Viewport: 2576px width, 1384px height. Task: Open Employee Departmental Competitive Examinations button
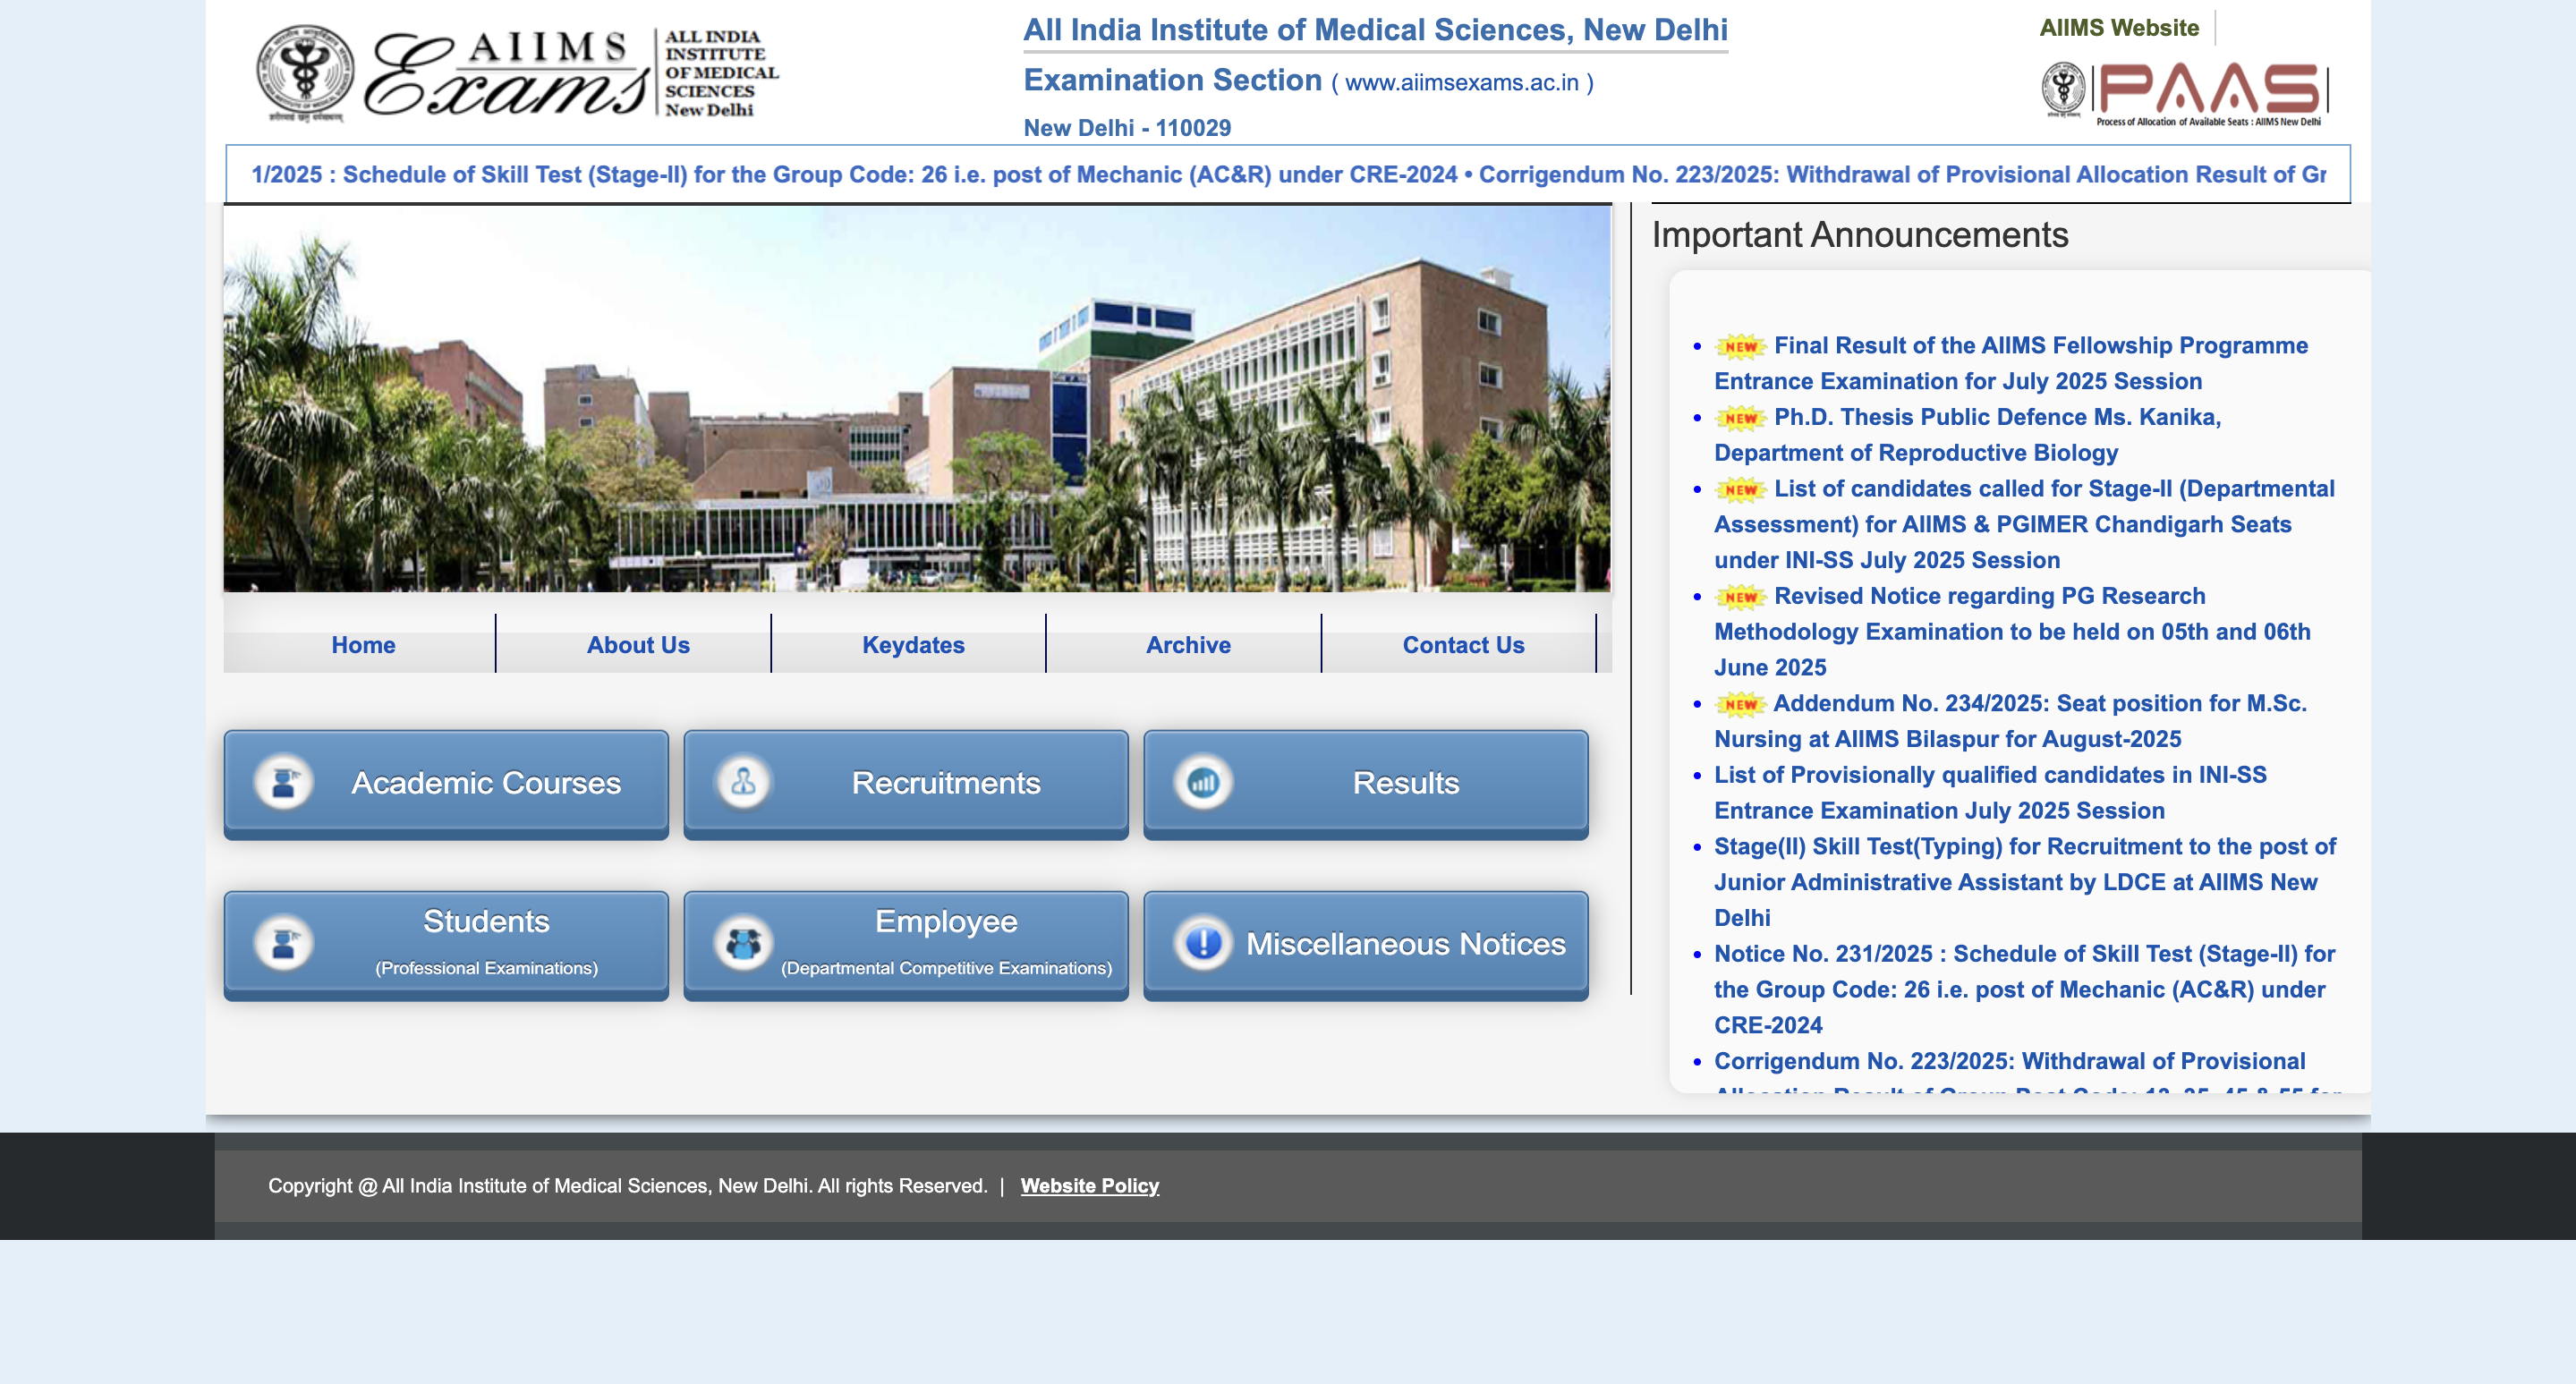[906, 945]
